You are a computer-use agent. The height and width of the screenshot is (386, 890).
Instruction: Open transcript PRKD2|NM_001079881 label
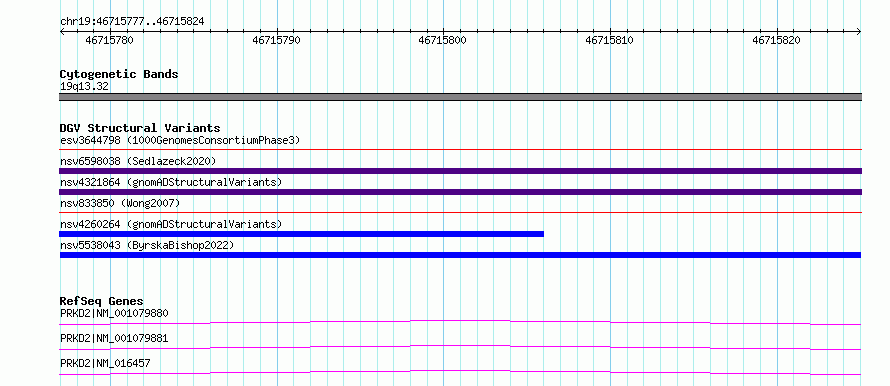tap(114, 338)
